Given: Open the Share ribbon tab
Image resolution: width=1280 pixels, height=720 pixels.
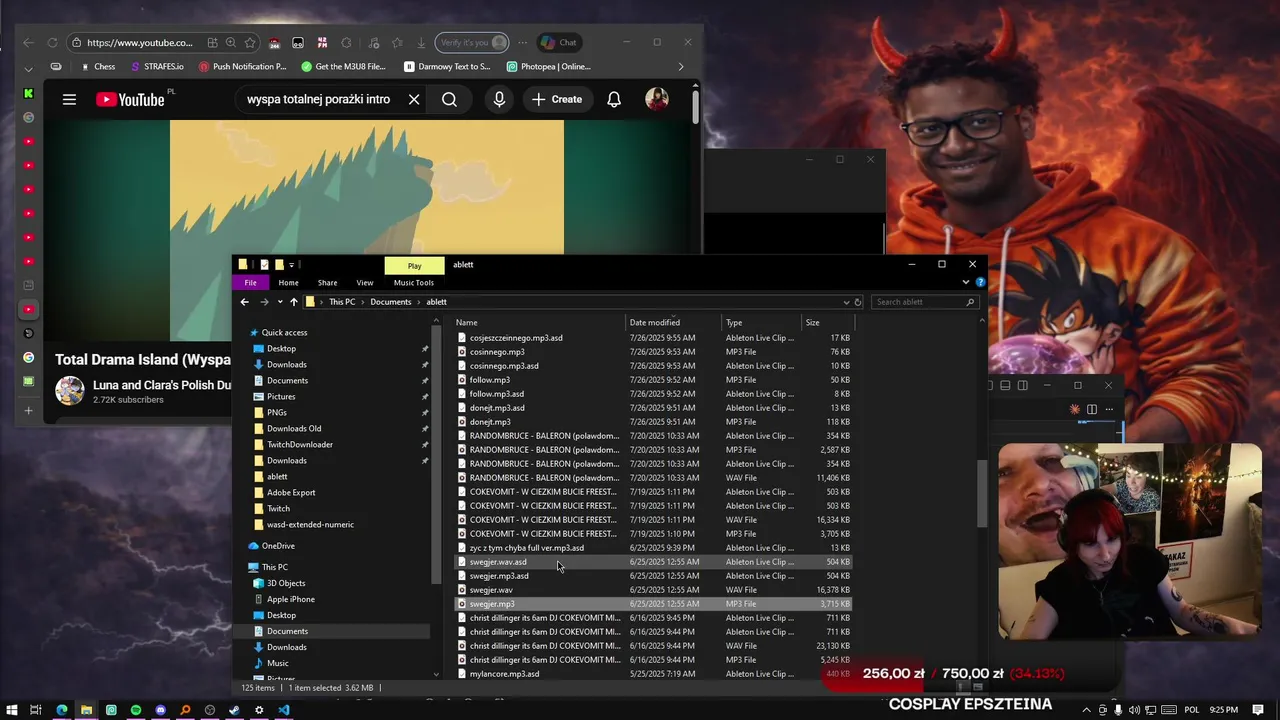Looking at the screenshot, I should pyautogui.click(x=327, y=283).
